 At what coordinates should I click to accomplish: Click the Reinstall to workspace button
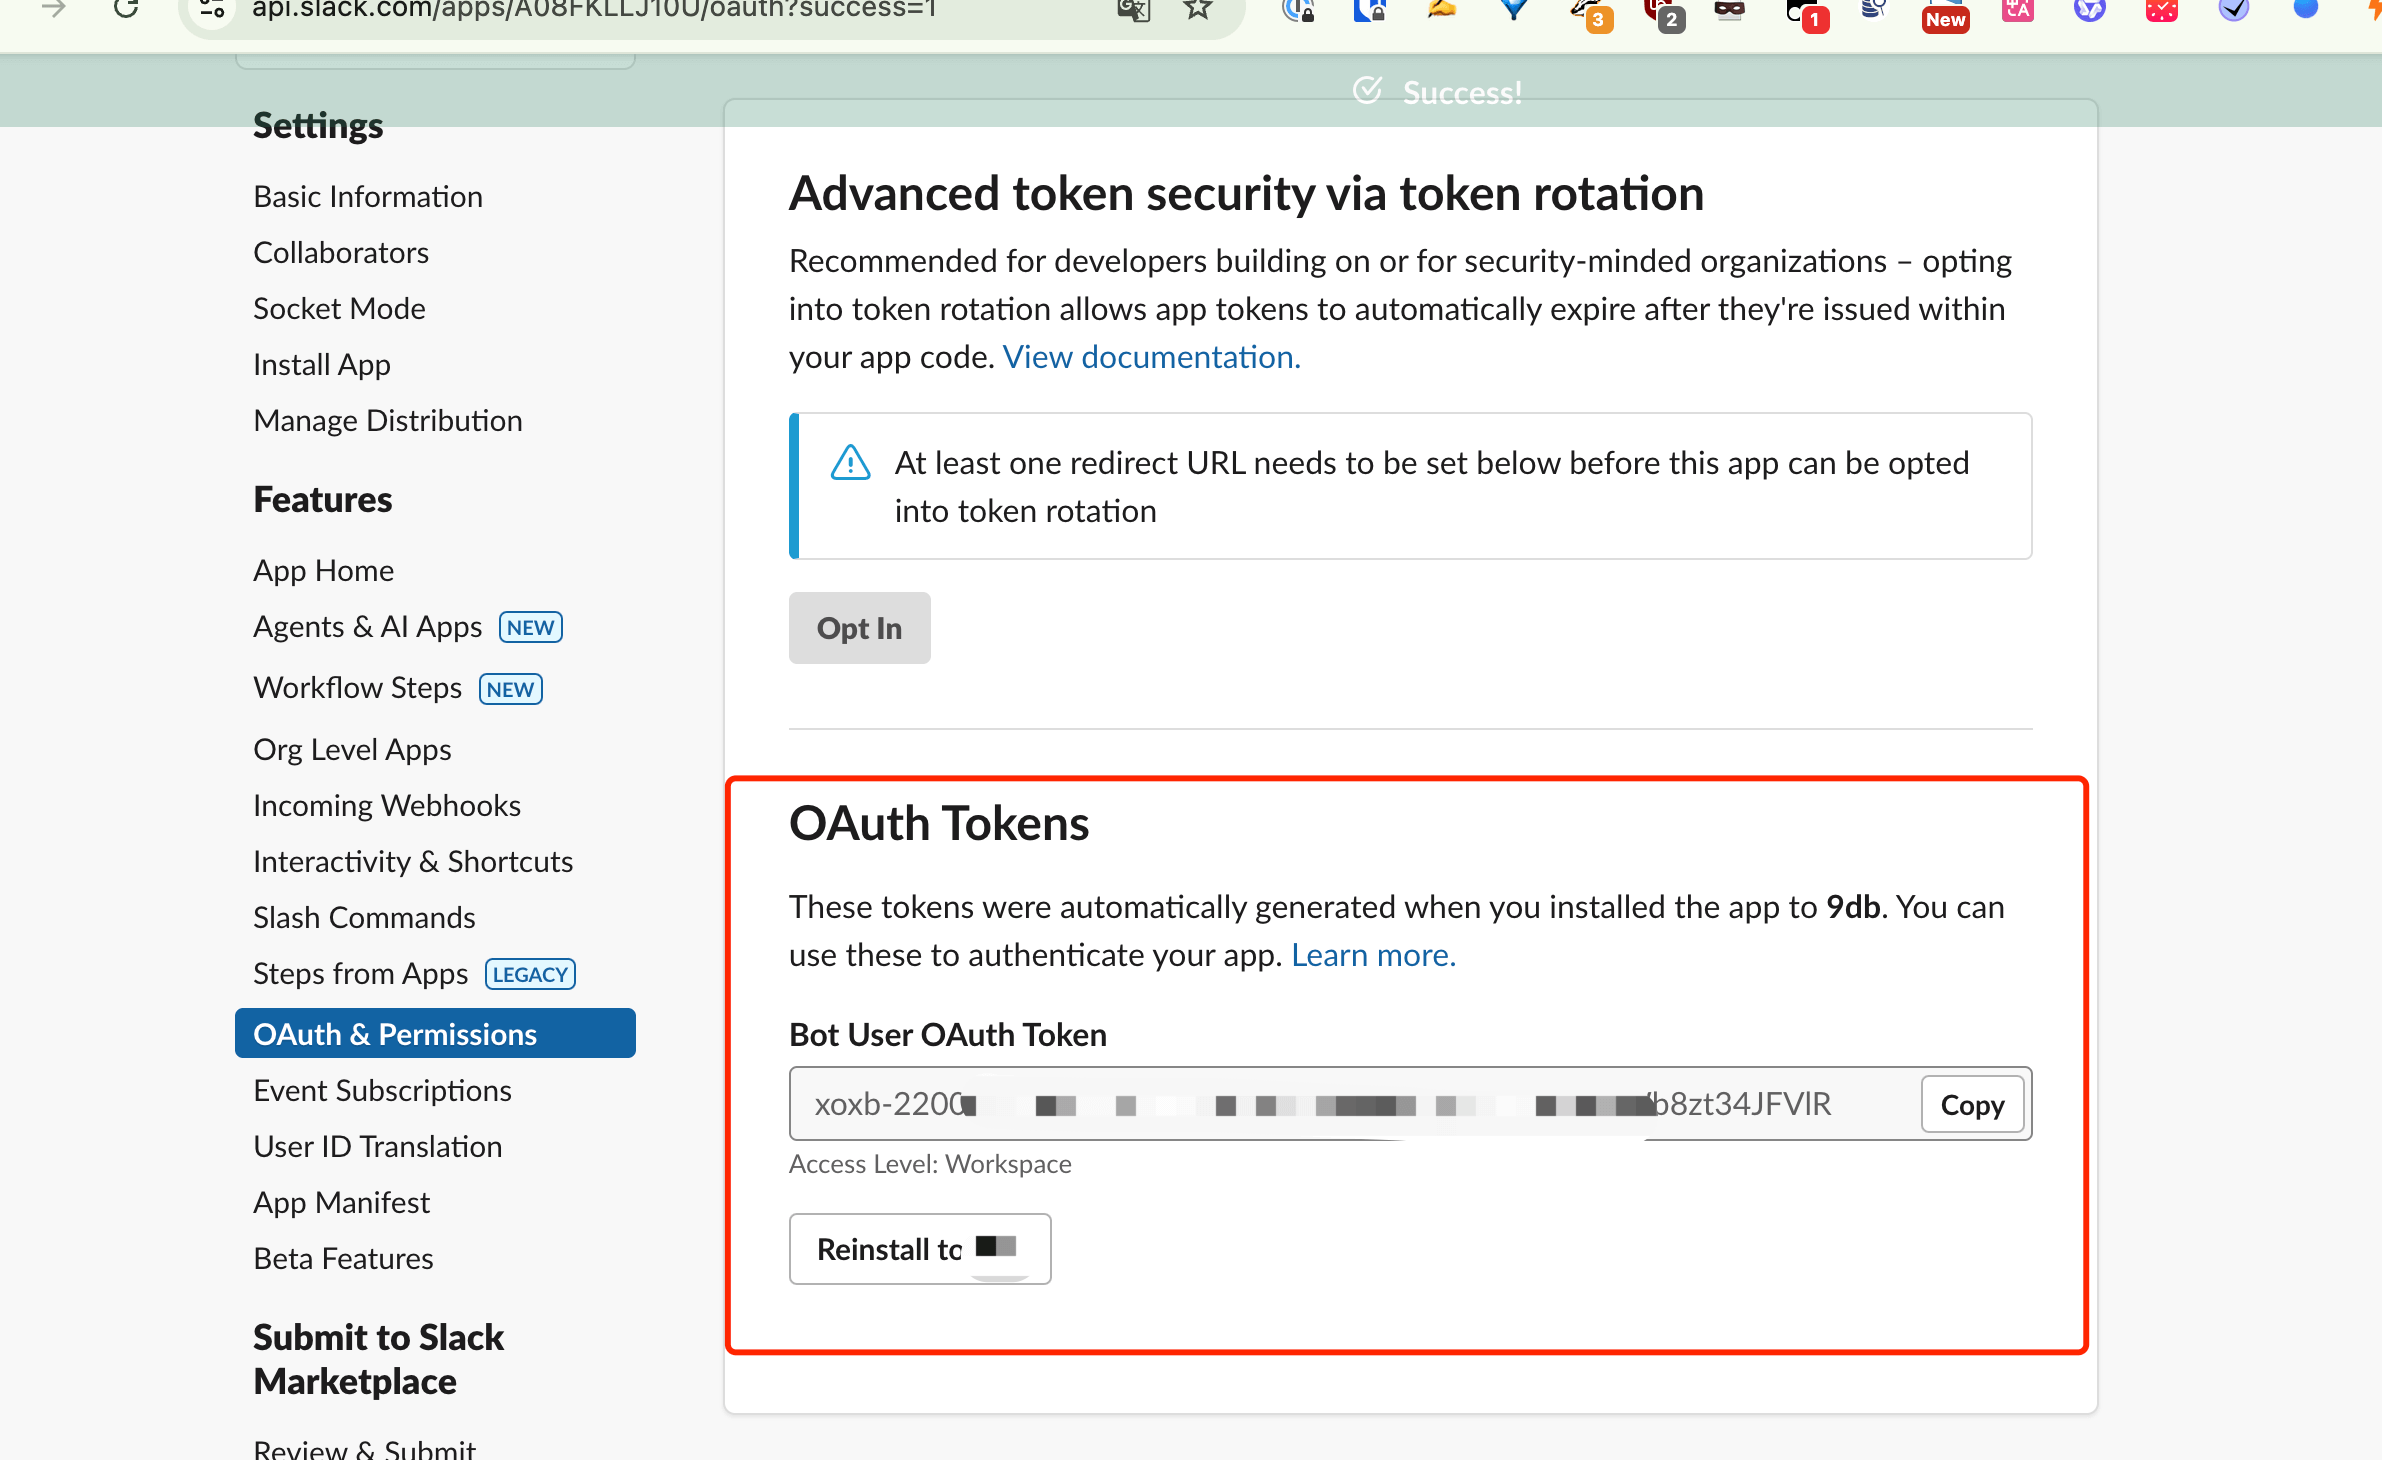[919, 1248]
